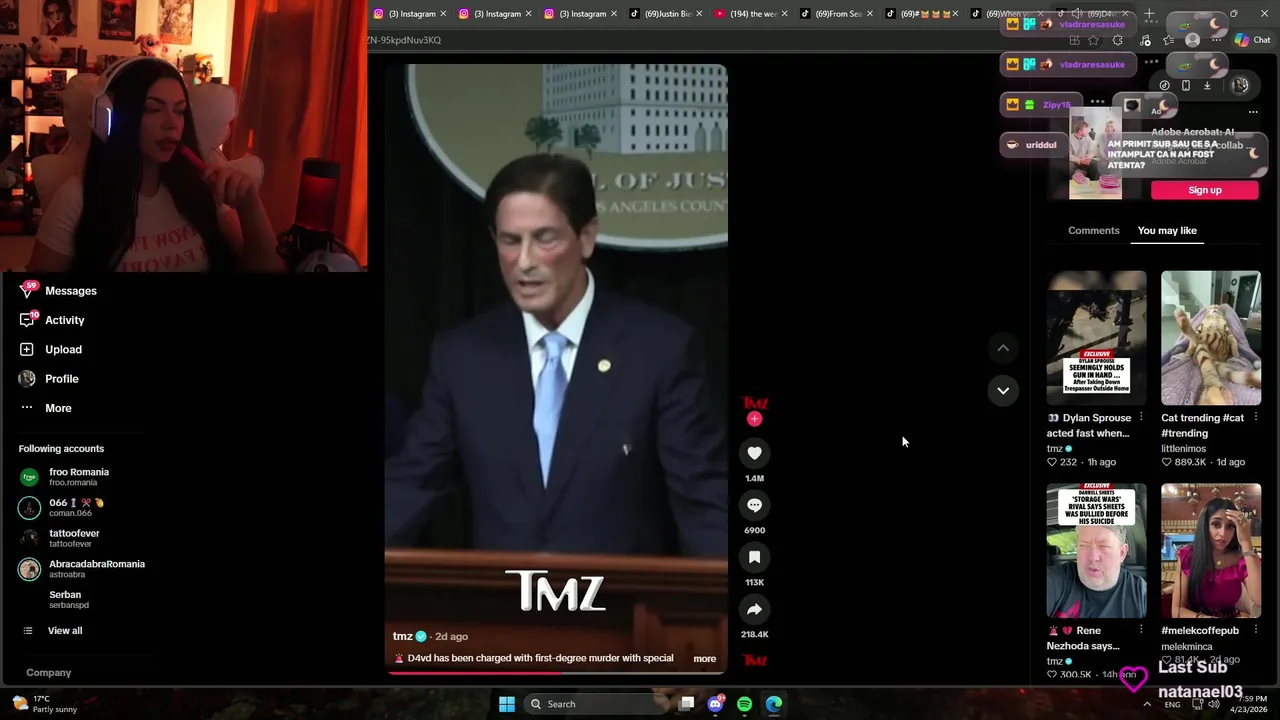Open browser extensions puzzle icon
The height and width of the screenshot is (720, 1280).
1117,40
